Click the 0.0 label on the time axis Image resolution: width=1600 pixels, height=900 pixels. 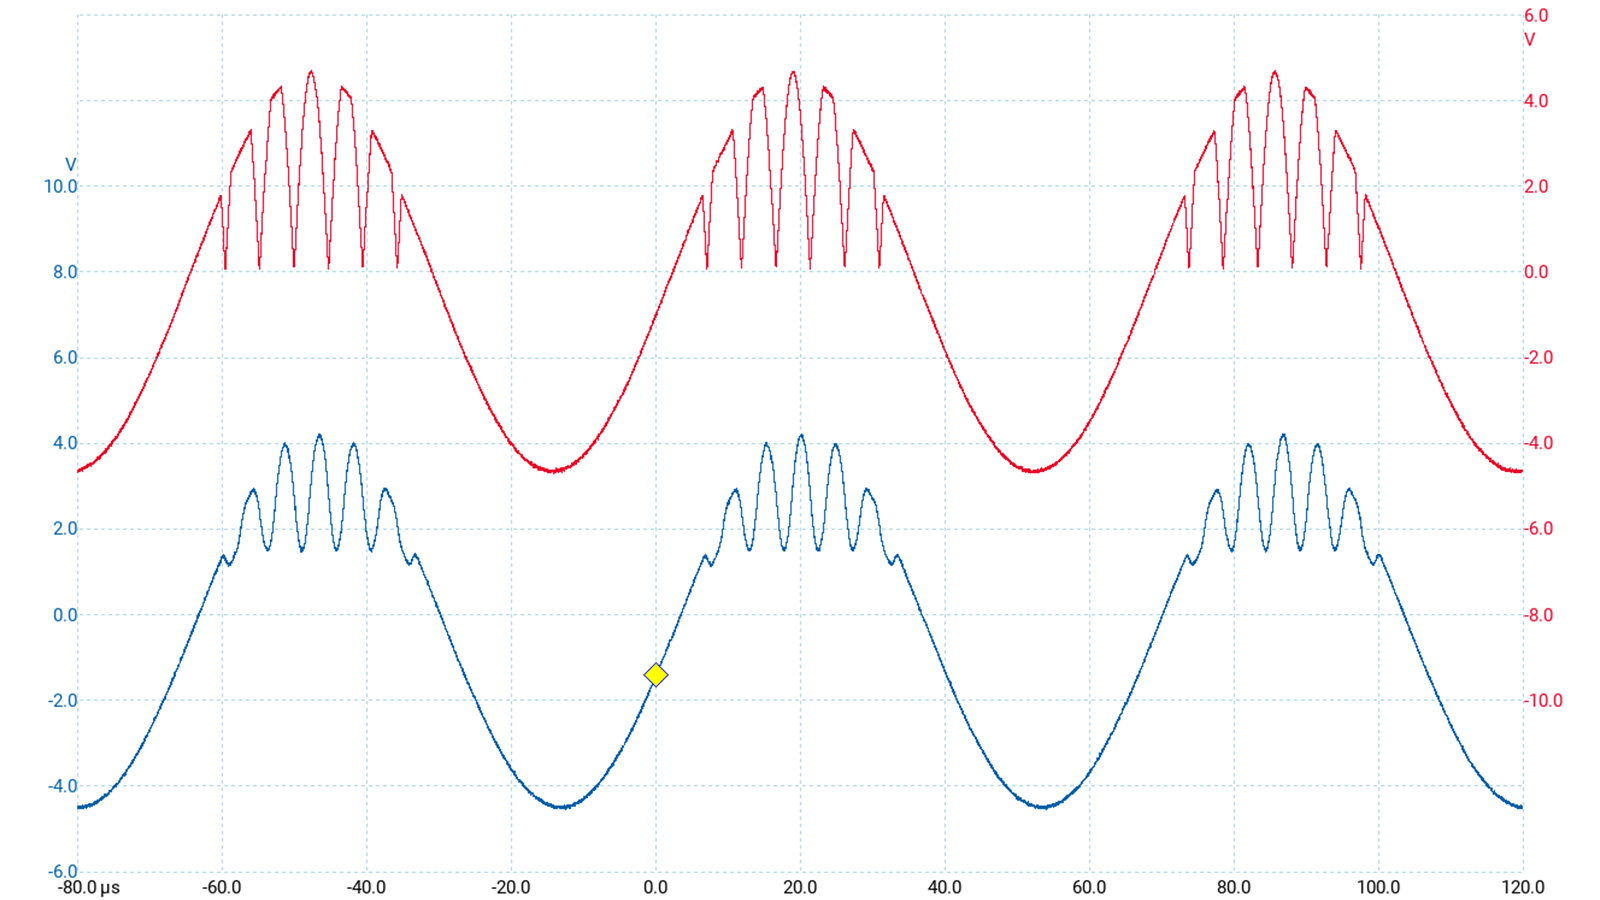tap(656, 888)
